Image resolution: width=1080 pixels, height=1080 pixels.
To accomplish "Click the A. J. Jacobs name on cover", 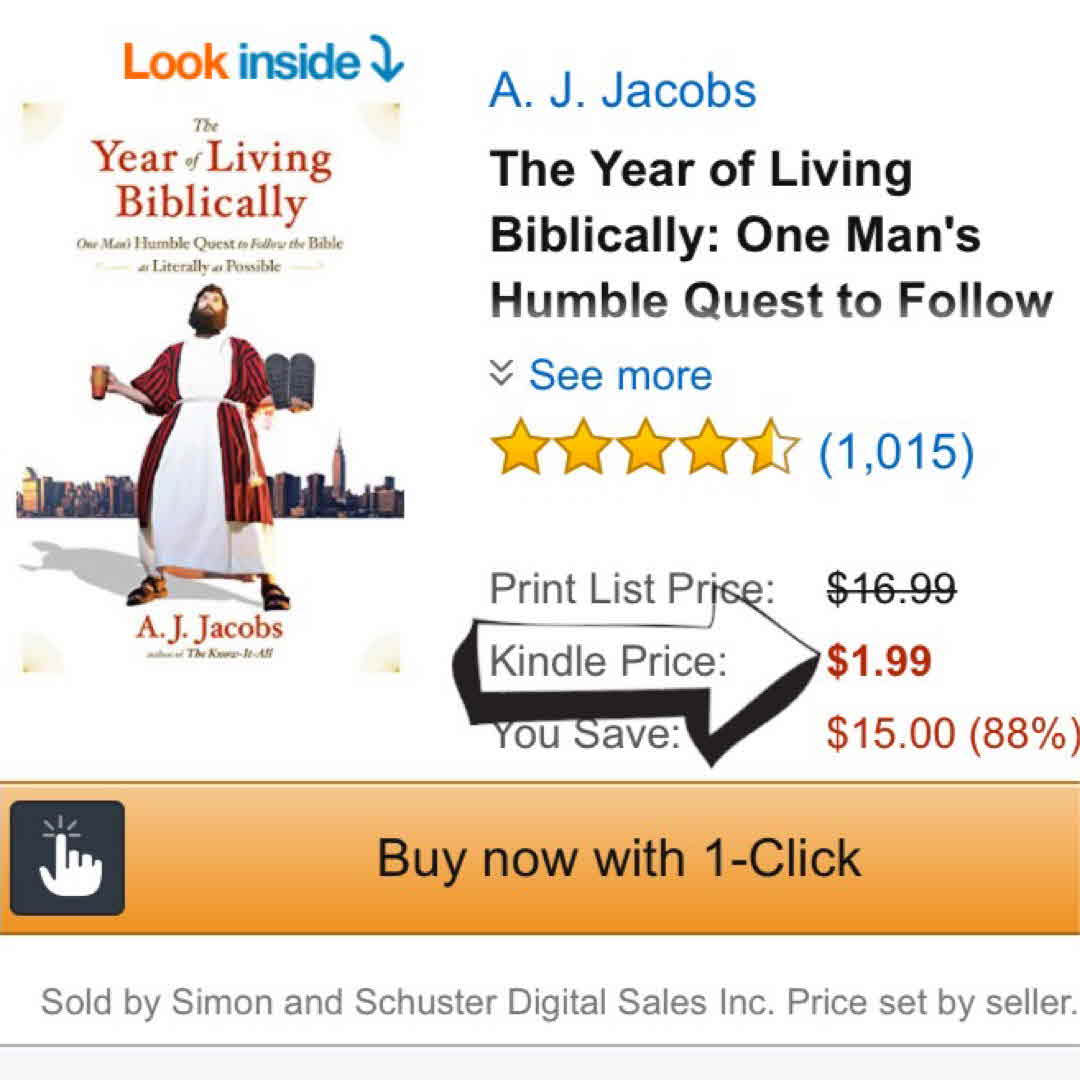I will (x=209, y=627).
